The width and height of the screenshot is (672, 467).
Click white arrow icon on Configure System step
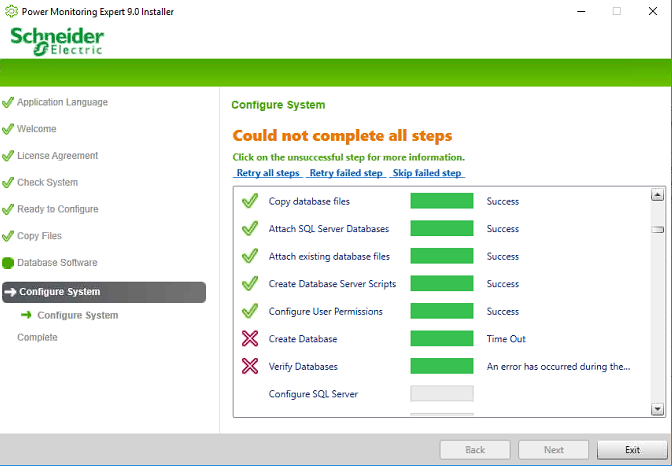point(10,292)
